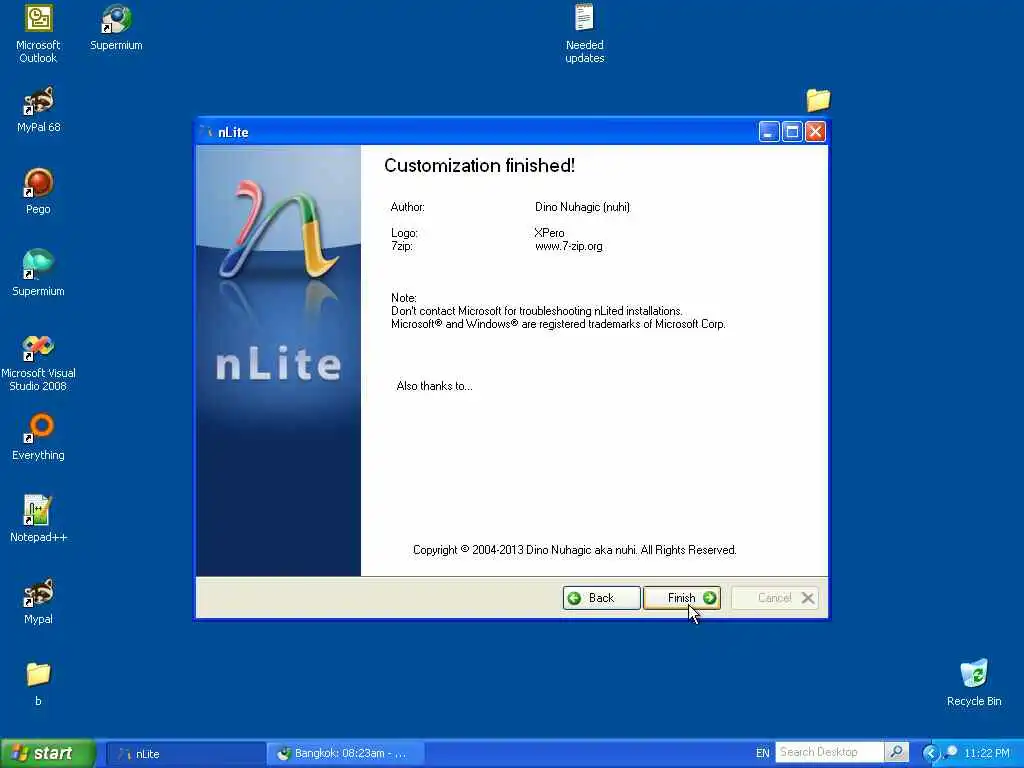Click the desktop search magnifier button
Viewport: 1024px width, 768px height.
[897, 752]
